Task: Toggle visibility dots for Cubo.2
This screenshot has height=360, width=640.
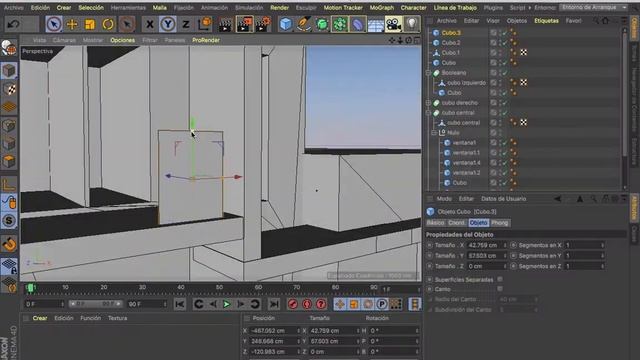Action: coord(500,42)
